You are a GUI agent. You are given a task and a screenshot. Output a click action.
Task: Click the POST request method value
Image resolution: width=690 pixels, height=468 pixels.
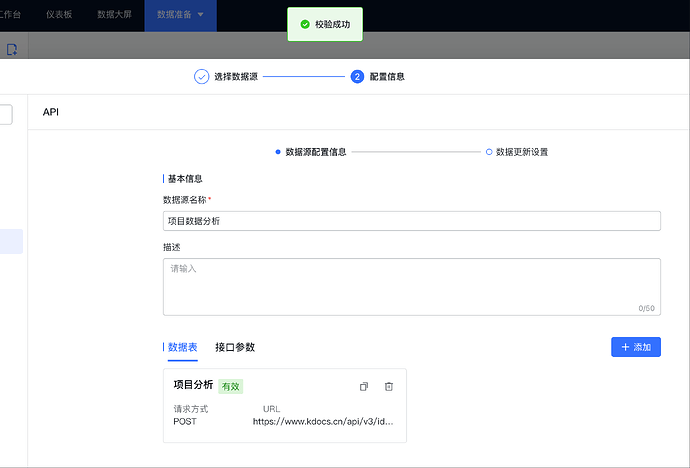tap(185, 421)
